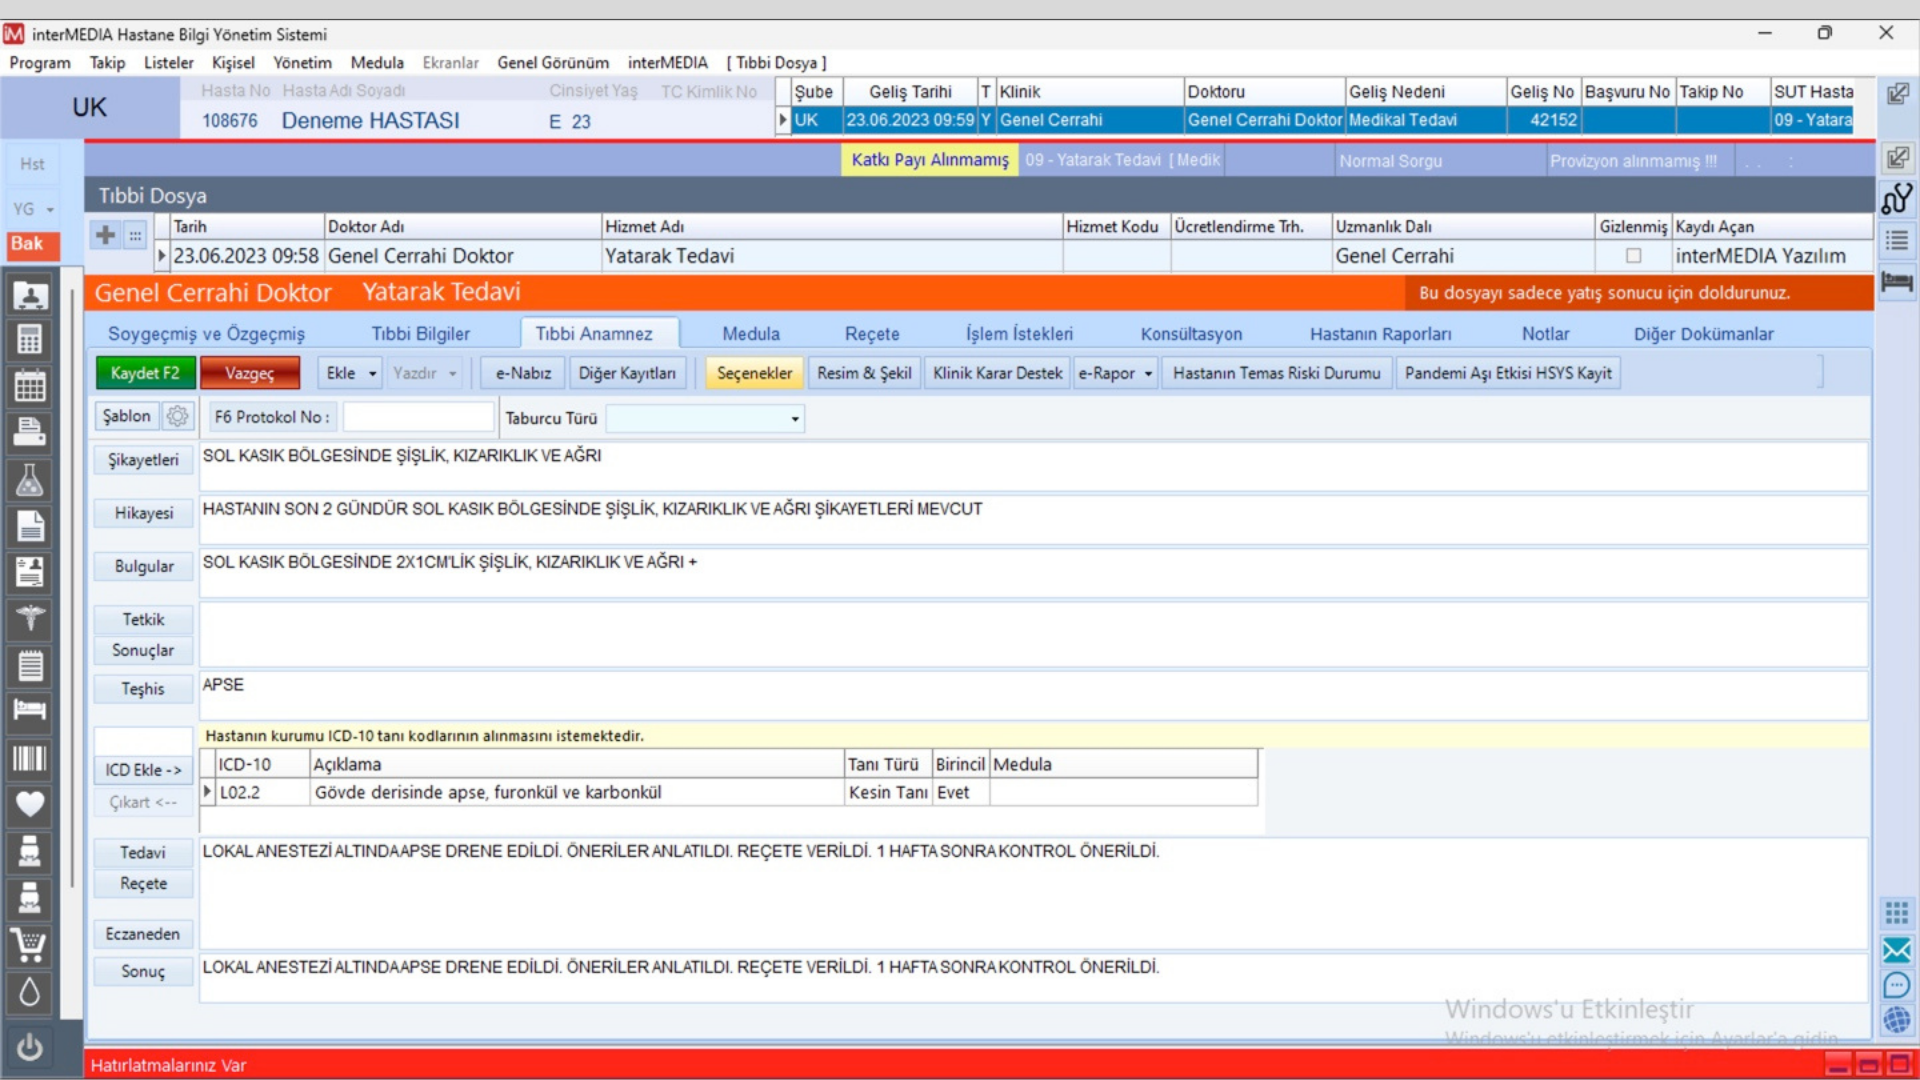Open the calendar icon in left sidebar
The image size is (1920, 1080).
[29, 386]
